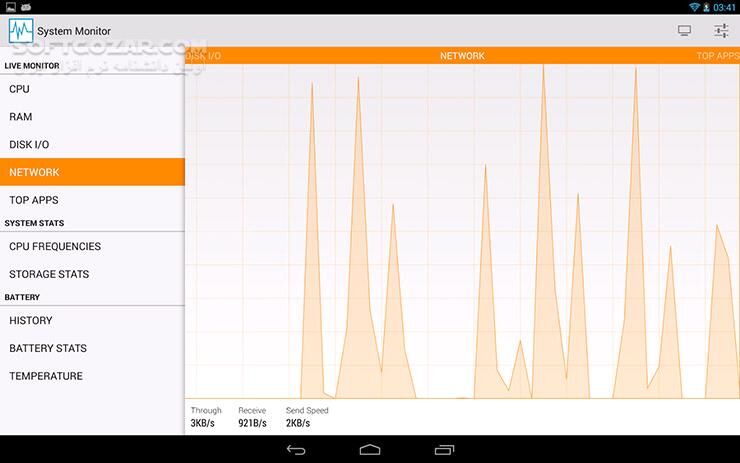The height and width of the screenshot is (463, 740).
Task: Tap the picture notification icon in status bar
Action: (x=11, y=7)
